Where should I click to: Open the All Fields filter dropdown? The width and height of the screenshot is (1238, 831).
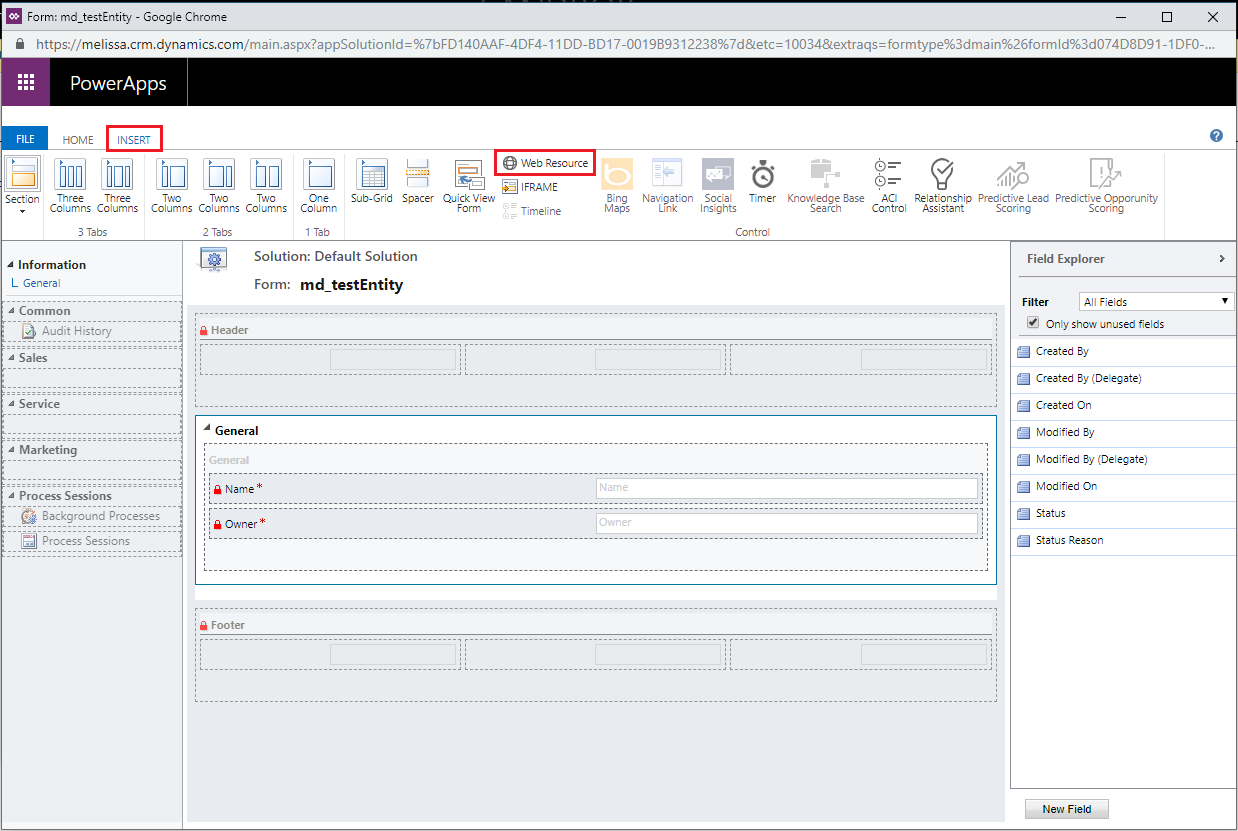1157,301
